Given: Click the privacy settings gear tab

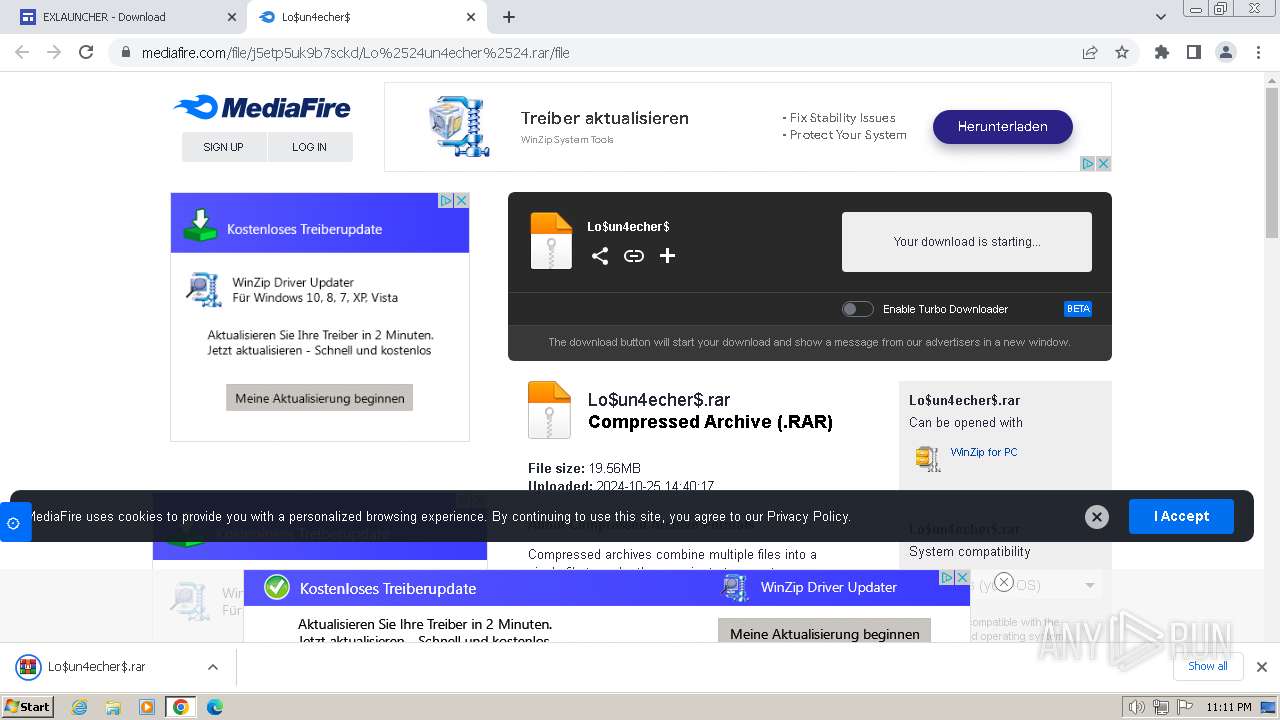Looking at the screenshot, I should coord(14,523).
